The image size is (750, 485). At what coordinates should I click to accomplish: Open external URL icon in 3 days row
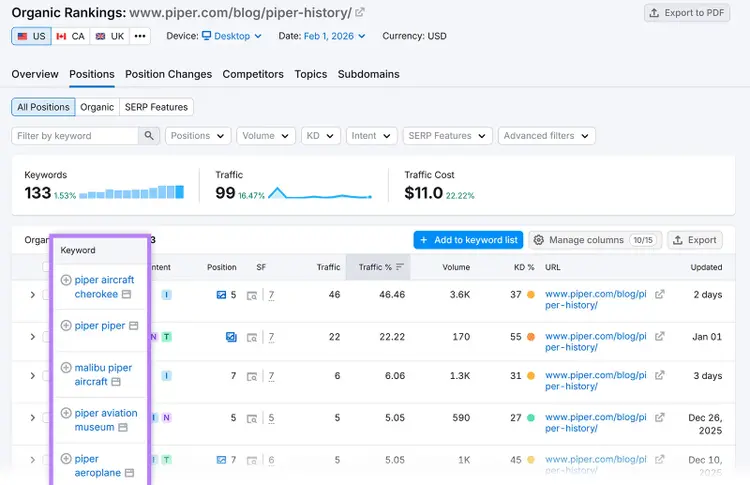click(x=660, y=375)
